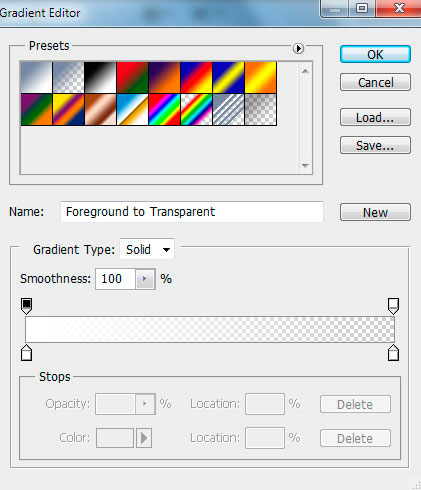Pick the Transparent Stripes gradient preset
The width and height of the screenshot is (421, 490).
[228, 110]
